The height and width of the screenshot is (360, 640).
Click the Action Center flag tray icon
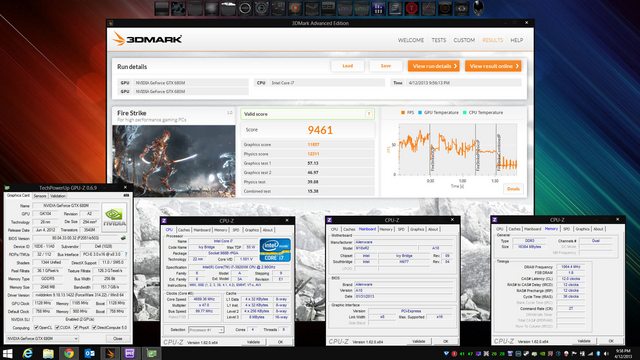click(574, 353)
